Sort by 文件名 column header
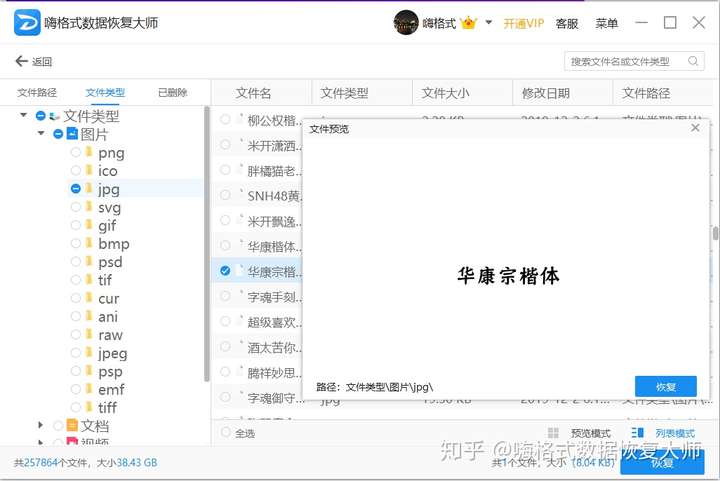This screenshot has height=481, width=720. tap(253, 93)
